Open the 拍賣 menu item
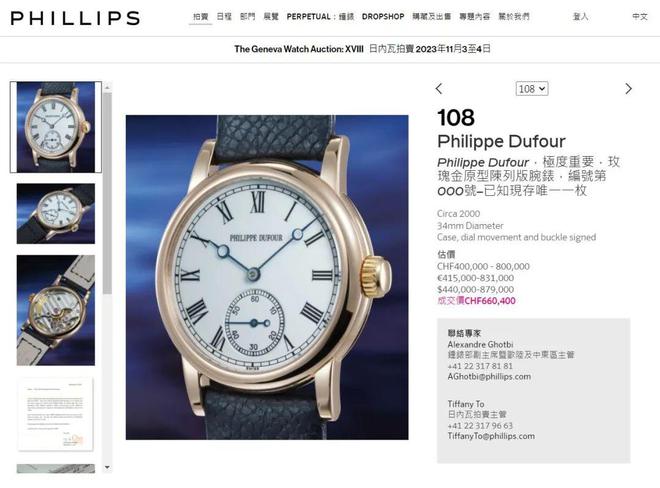 [x=200, y=17]
